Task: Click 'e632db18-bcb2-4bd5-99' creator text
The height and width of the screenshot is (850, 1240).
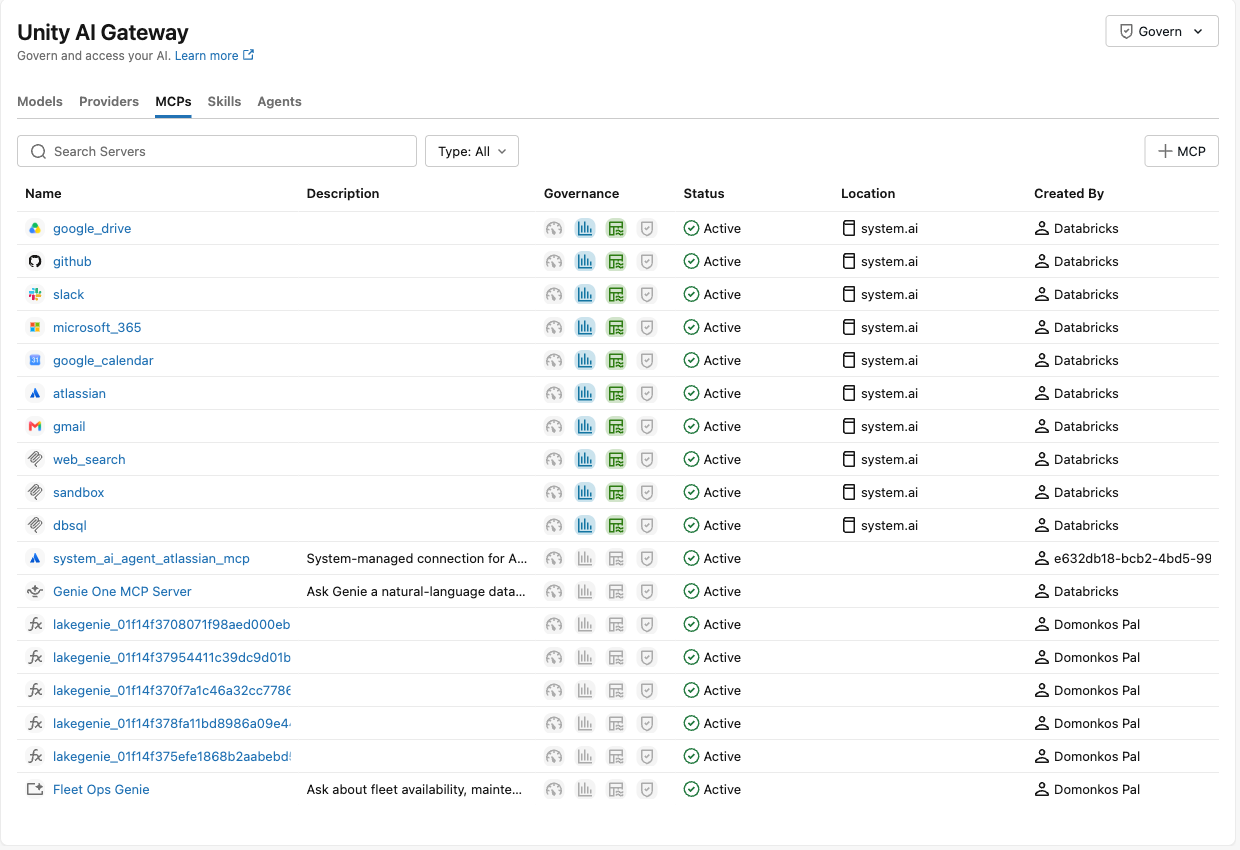Action: 1132,558
